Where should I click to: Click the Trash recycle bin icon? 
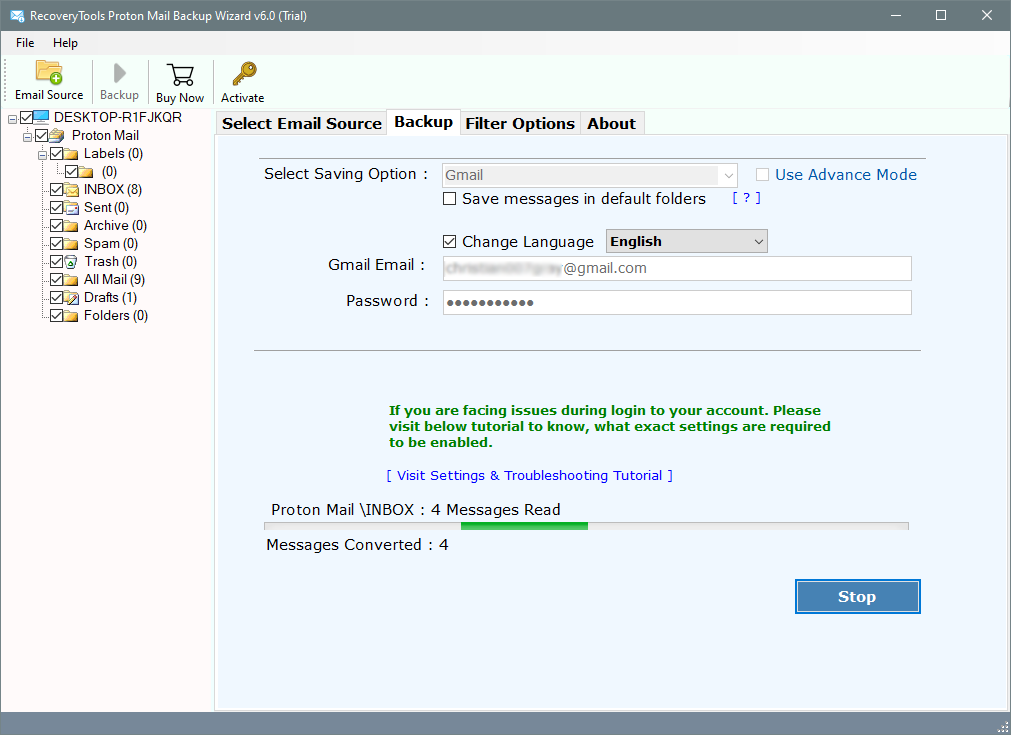pos(71,262)
